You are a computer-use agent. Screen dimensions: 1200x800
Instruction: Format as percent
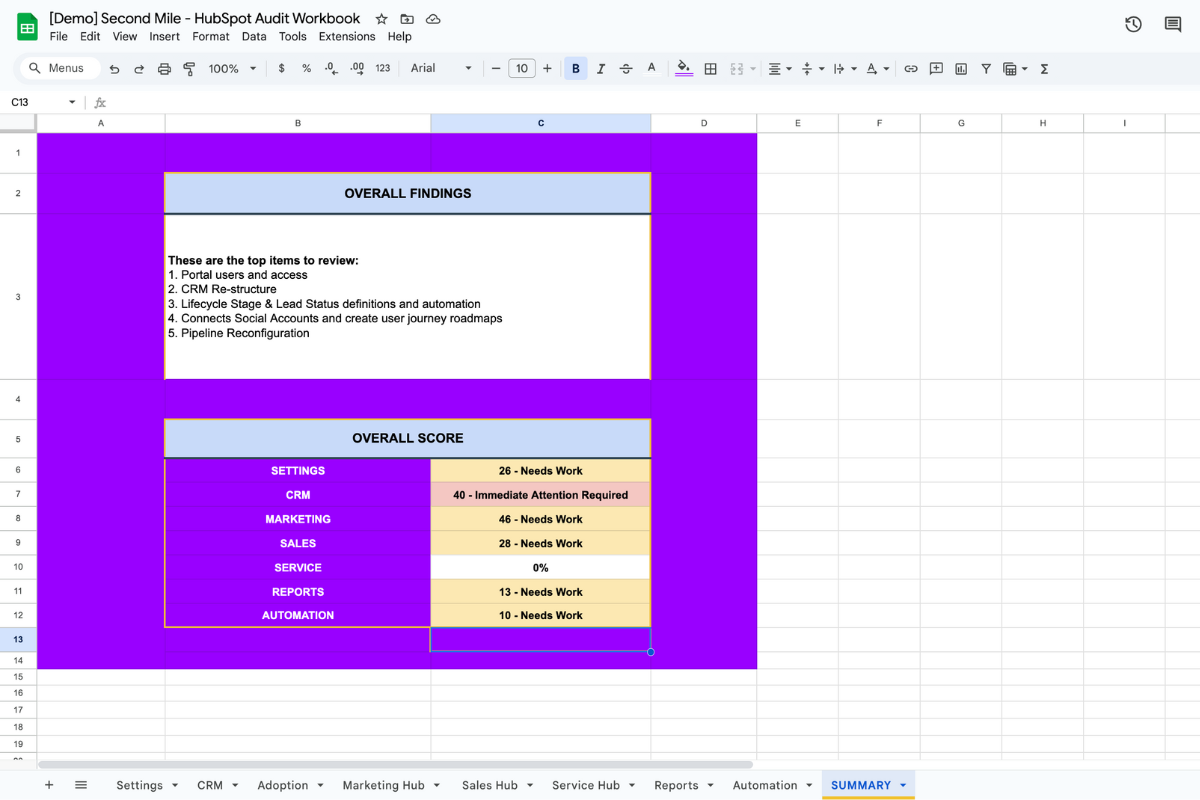pyautogui.click(x=306, y=69)
